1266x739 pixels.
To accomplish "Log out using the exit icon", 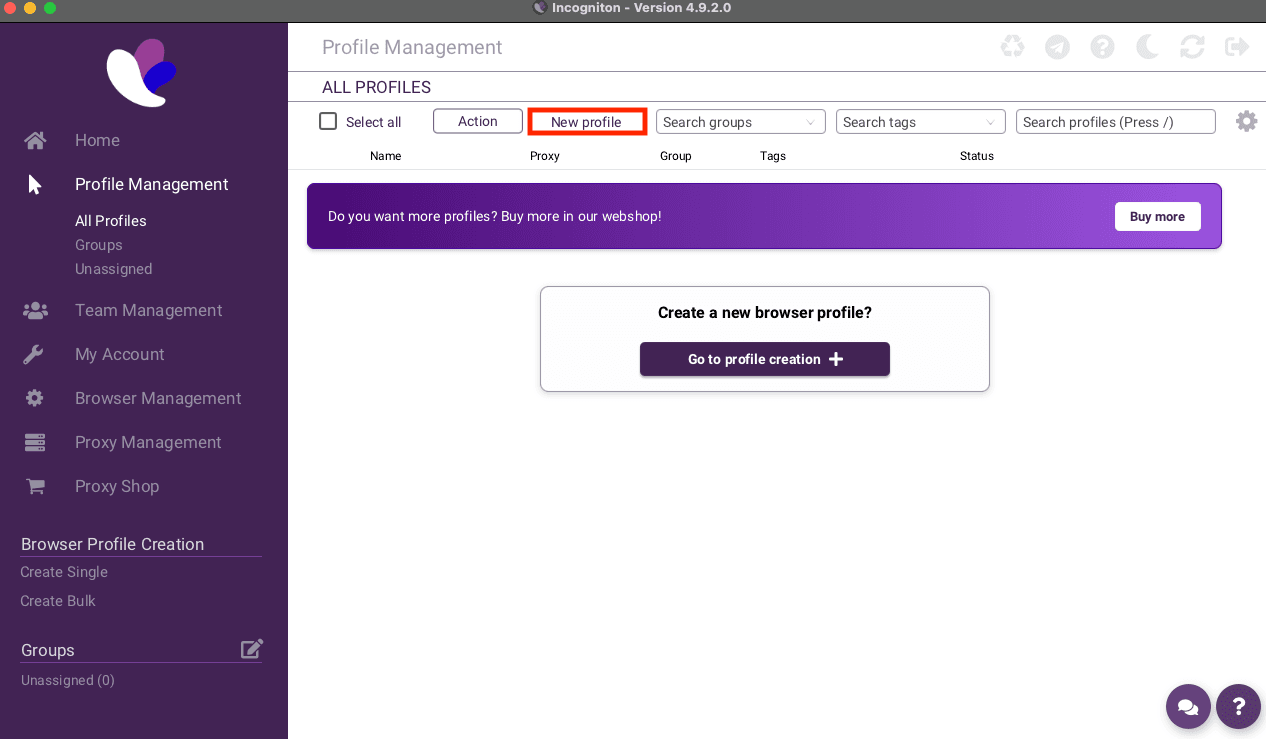I will [x=1237, y=46].
